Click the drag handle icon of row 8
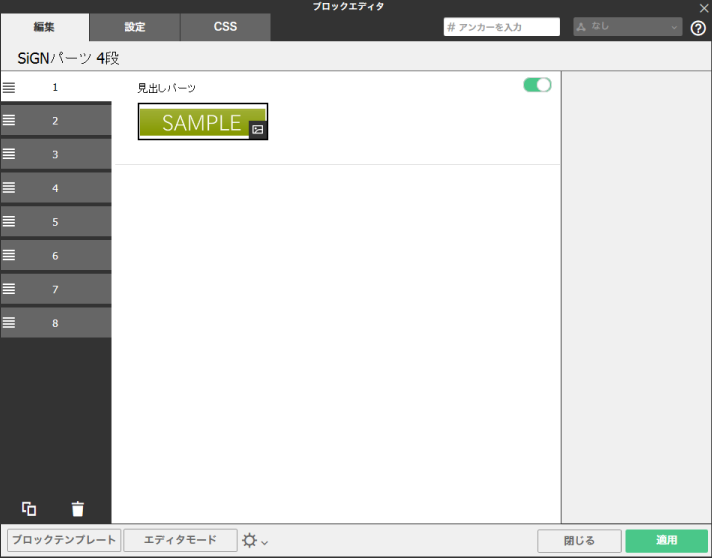Image resolution: width=712 pixels, height=558 pixels. tap(9, 322)
